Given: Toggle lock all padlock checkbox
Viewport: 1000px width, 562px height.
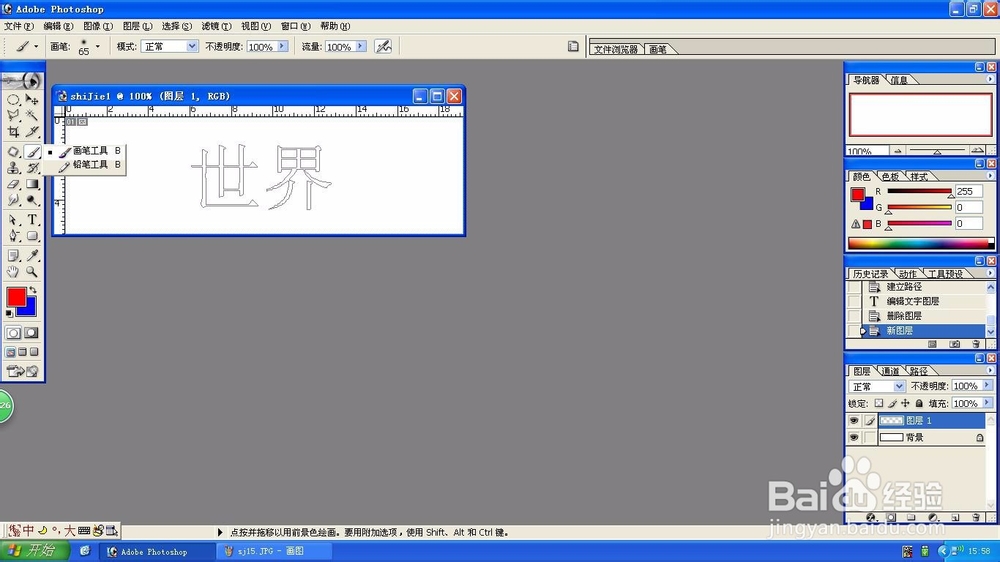Looking at the screenshot, I should (919, 403).
